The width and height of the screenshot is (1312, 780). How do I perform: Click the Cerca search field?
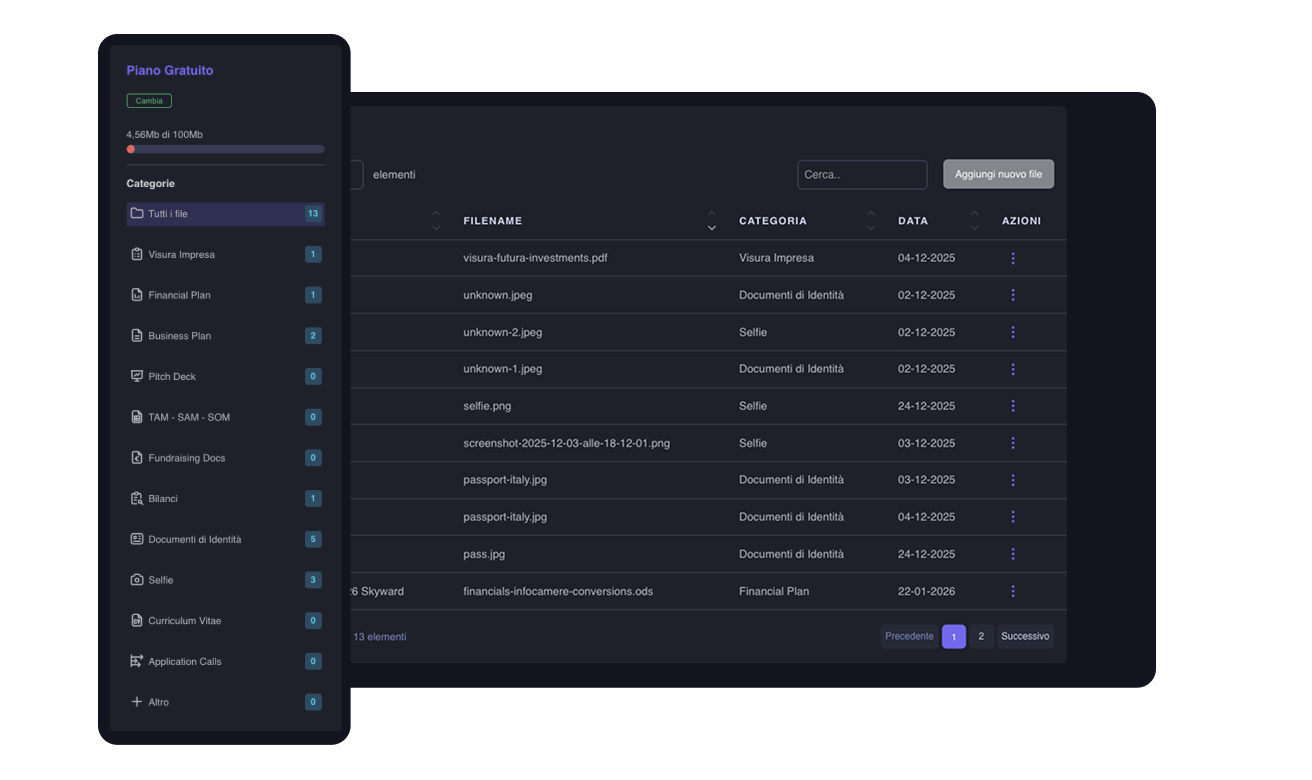tap(861, 175)
